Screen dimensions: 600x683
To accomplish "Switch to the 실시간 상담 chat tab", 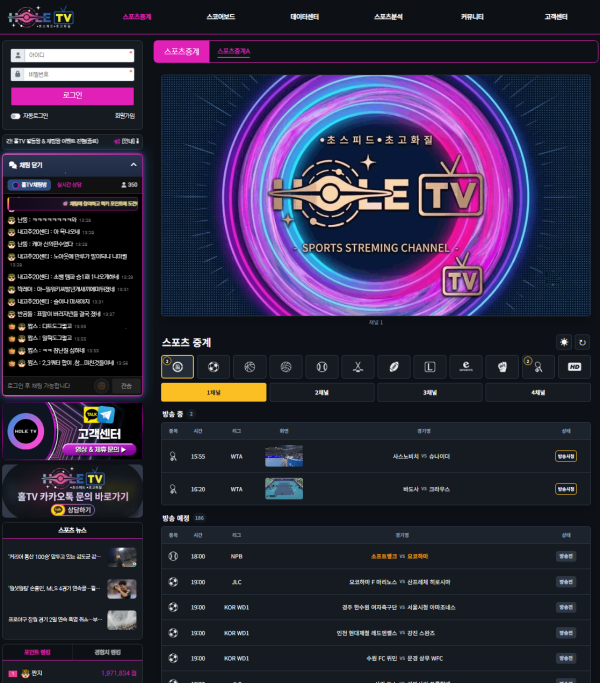I will [69, 185].
